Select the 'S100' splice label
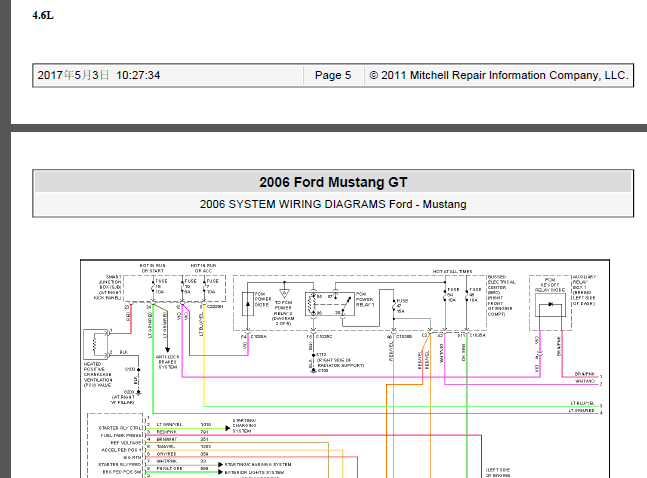 pos(130,369)
